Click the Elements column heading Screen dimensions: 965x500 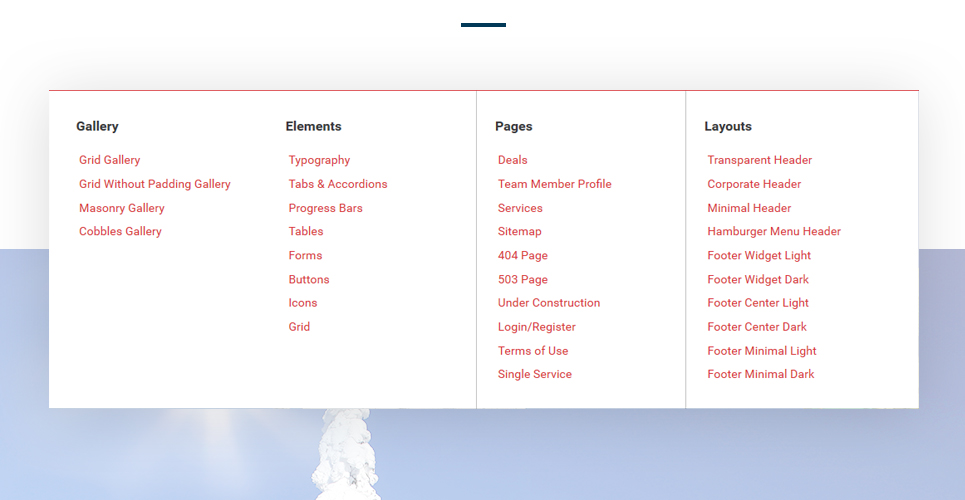pyautogui.click(x=313, y=126)
